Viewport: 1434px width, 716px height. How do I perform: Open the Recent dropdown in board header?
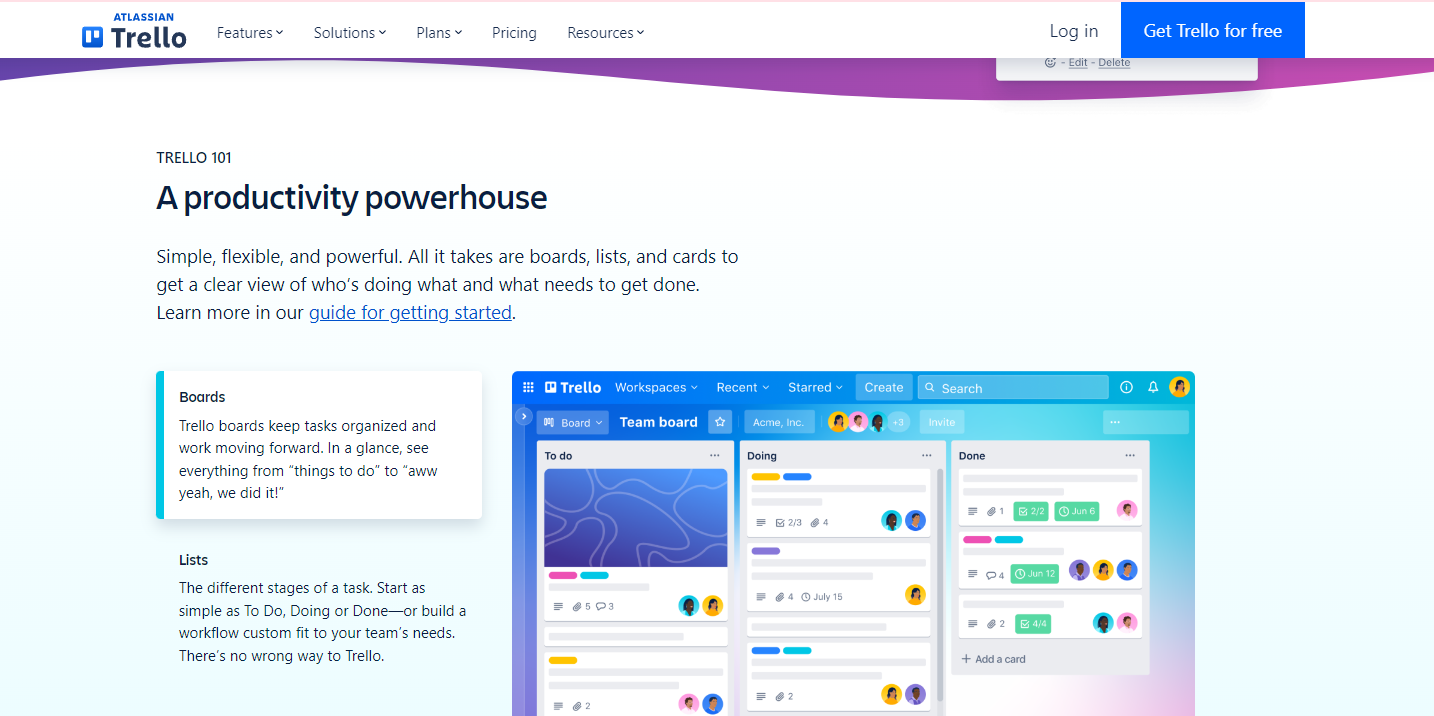pyautogui.click(x=743, y=387)
